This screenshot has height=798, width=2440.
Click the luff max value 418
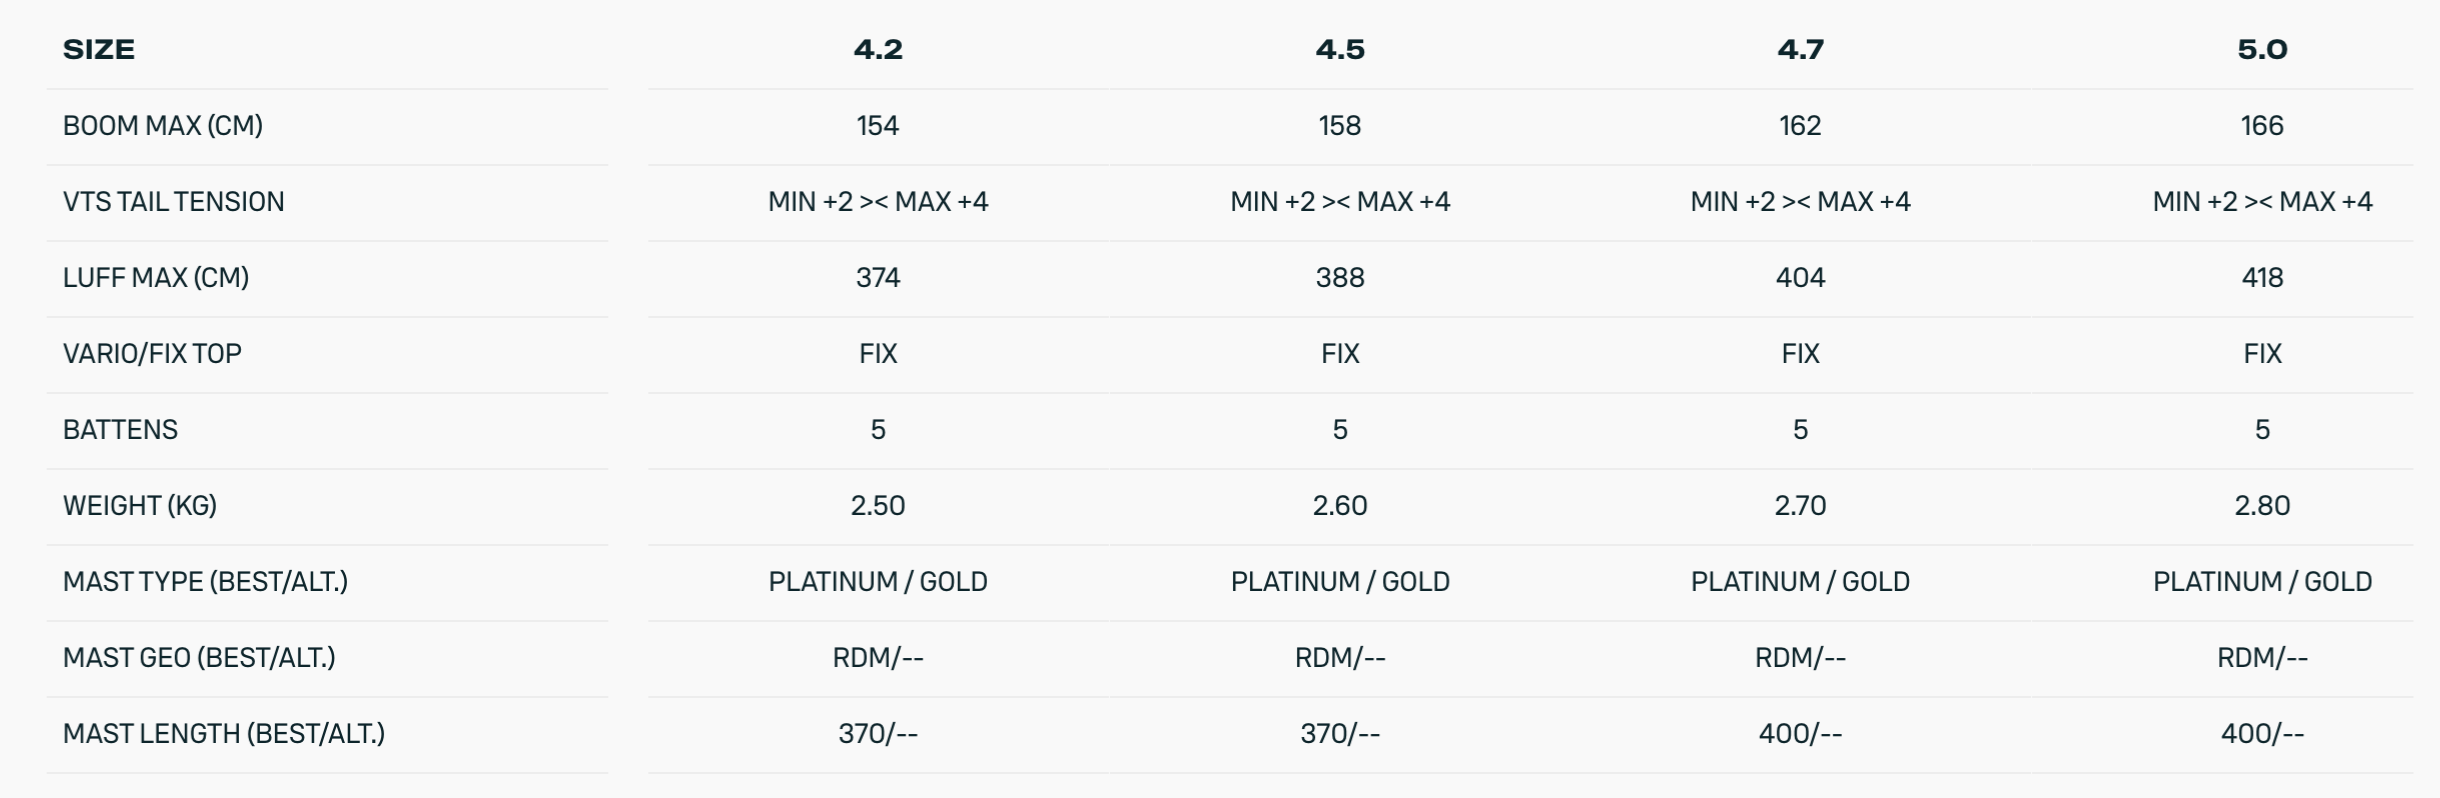tap(2262, 278)
